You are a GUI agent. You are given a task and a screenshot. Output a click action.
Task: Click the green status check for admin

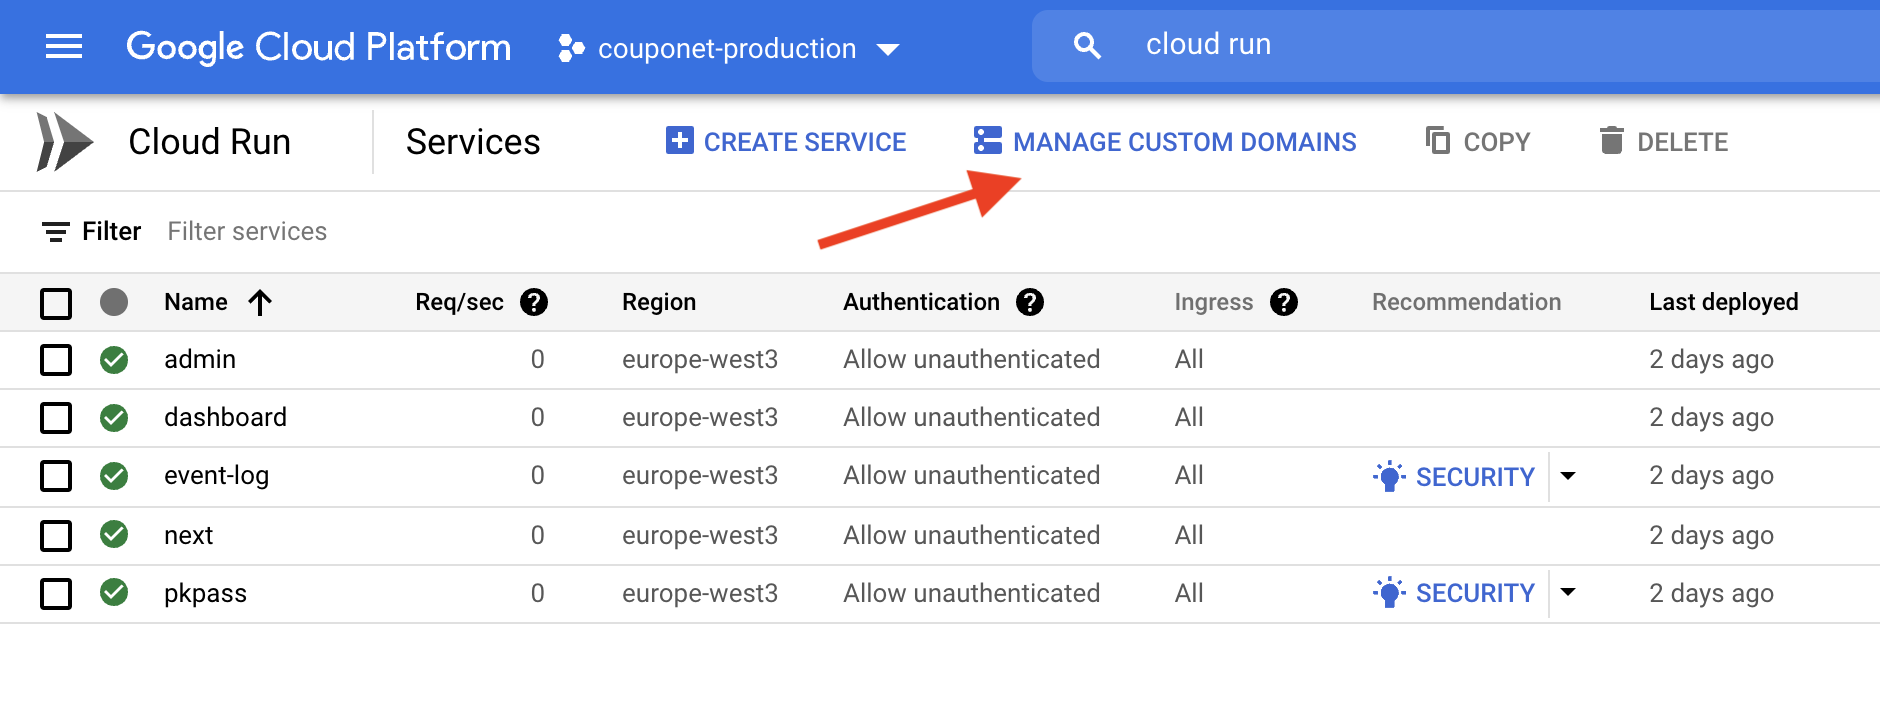114,360
